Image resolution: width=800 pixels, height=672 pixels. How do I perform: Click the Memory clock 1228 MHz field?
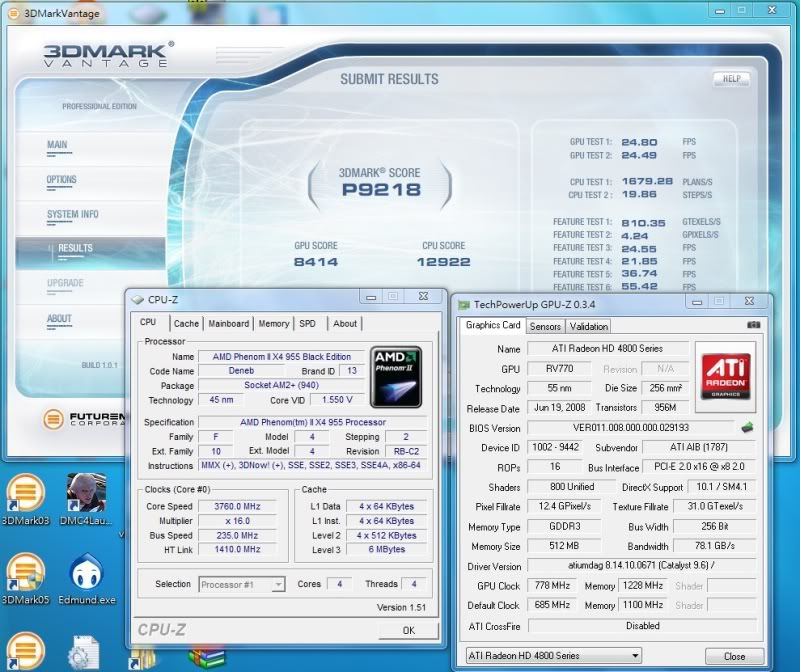tap(643, 586)
